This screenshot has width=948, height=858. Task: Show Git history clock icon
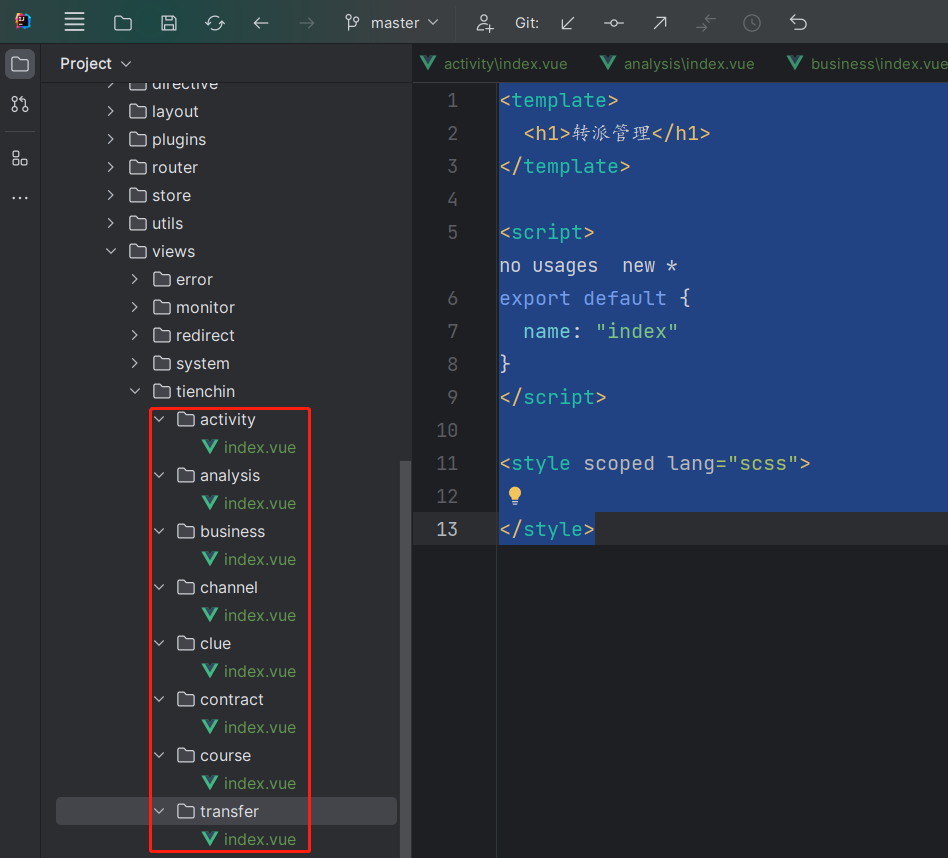(x=752, y=23)
